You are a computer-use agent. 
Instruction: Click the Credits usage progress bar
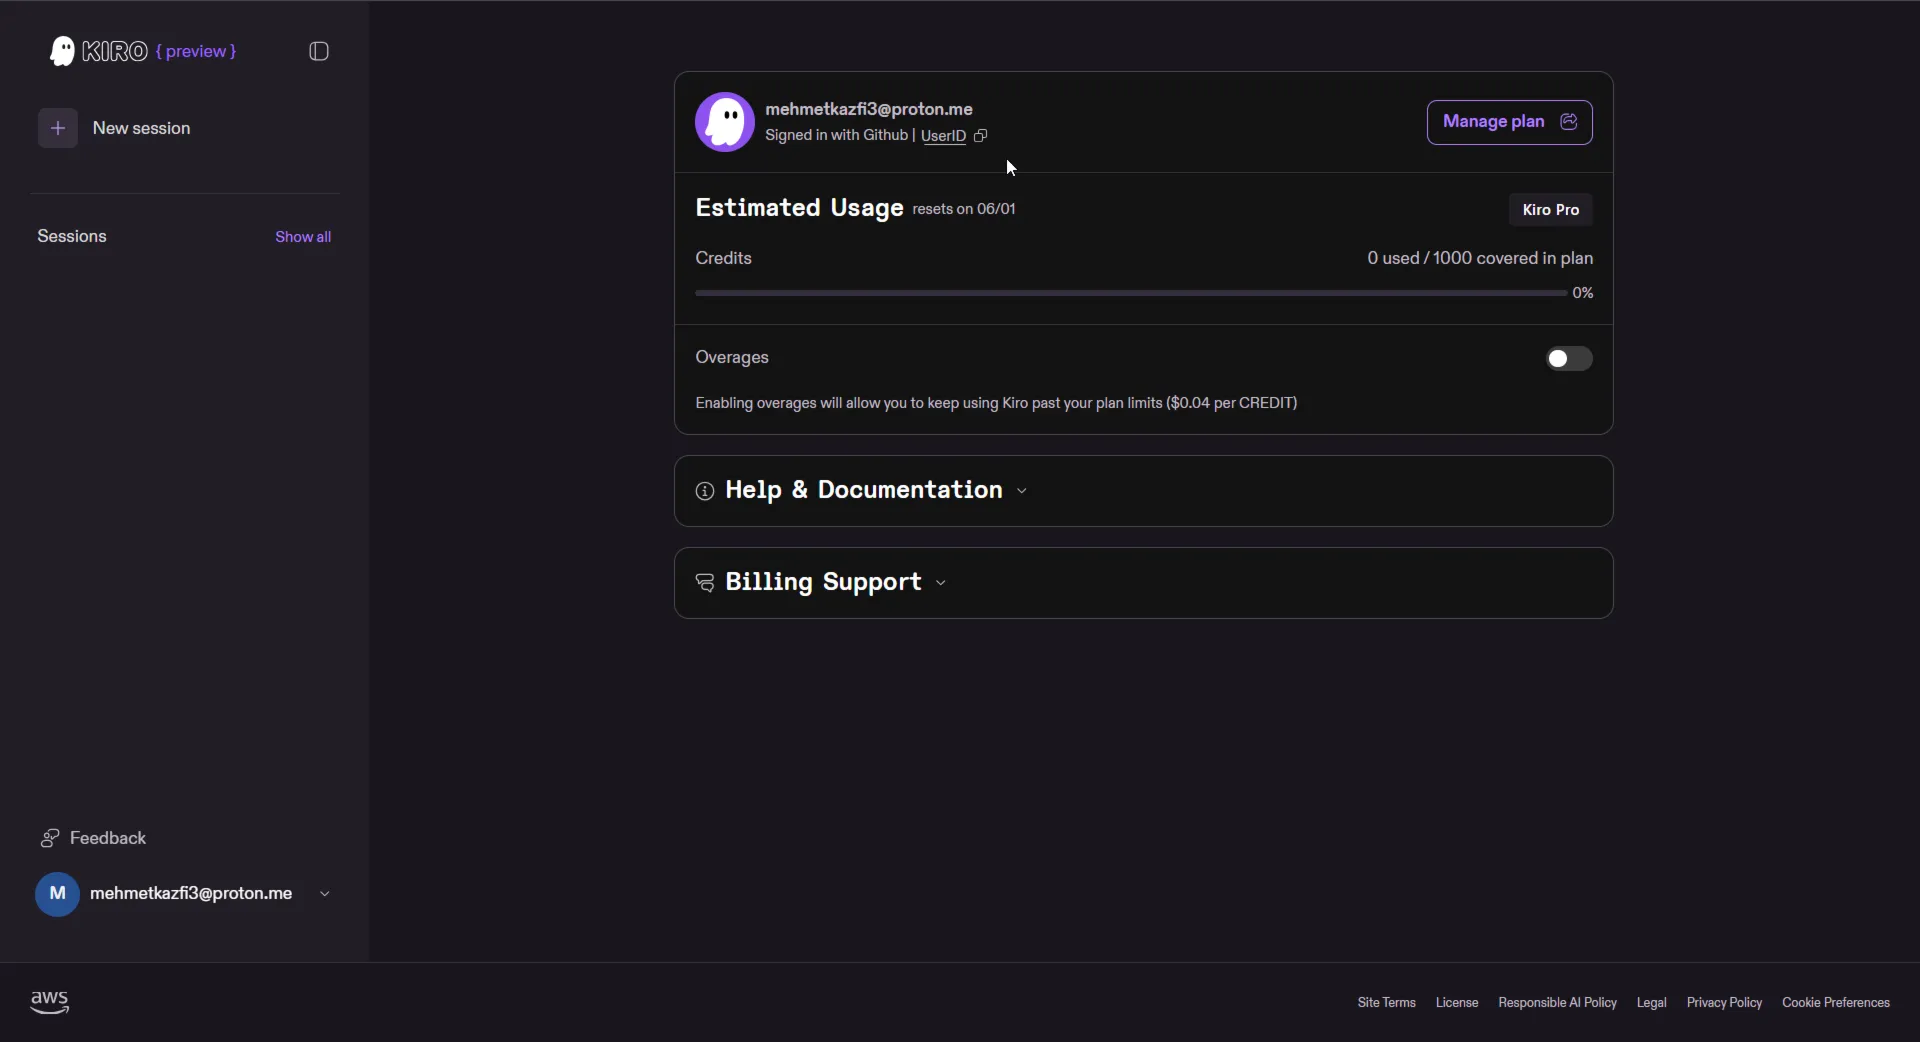[x=1131, y=293]
